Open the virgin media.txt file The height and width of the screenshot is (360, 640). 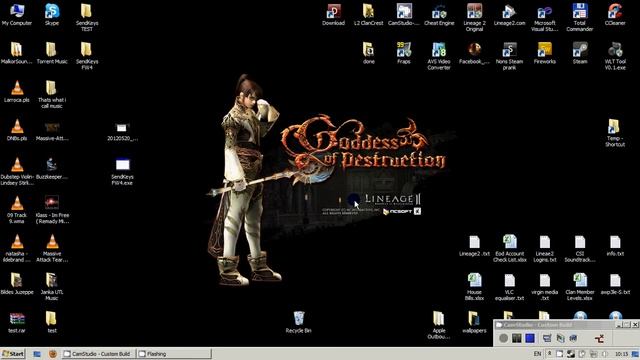point(544,287)
